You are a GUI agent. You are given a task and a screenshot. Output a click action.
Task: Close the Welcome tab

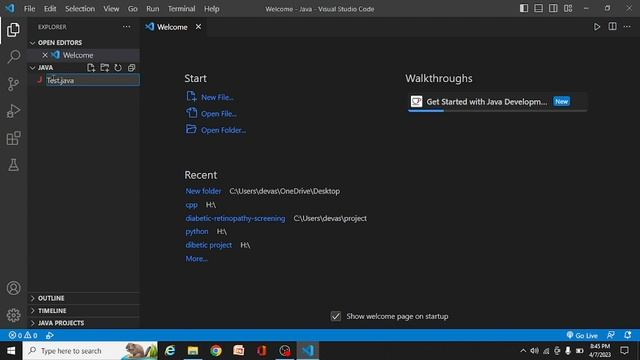[x=198, y=27]
